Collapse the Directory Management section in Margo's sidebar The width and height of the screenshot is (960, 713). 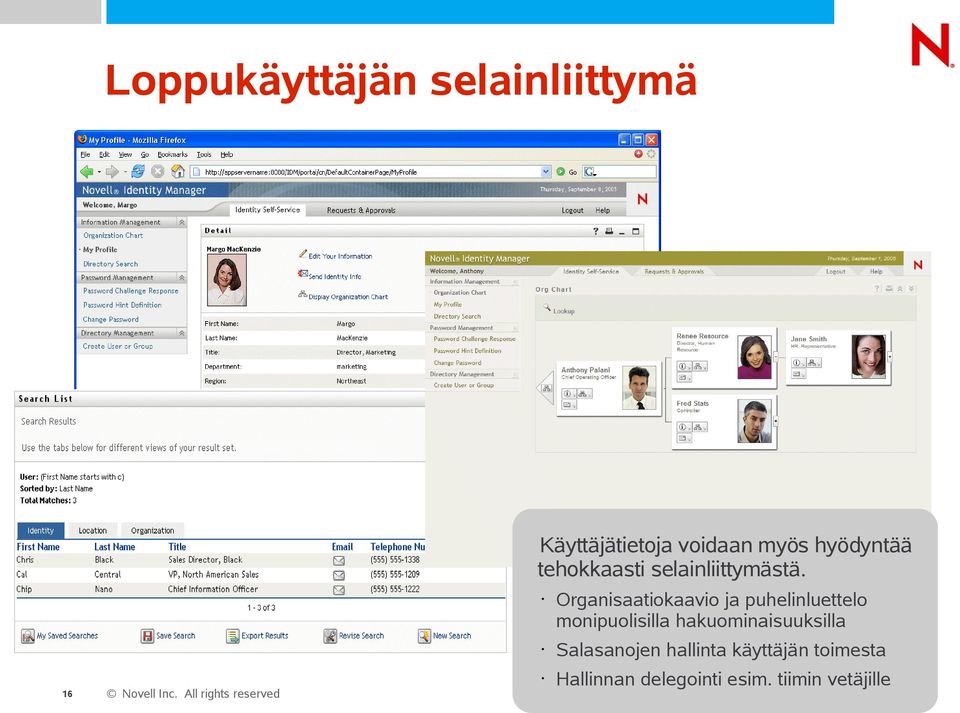[x=182, y=333]
